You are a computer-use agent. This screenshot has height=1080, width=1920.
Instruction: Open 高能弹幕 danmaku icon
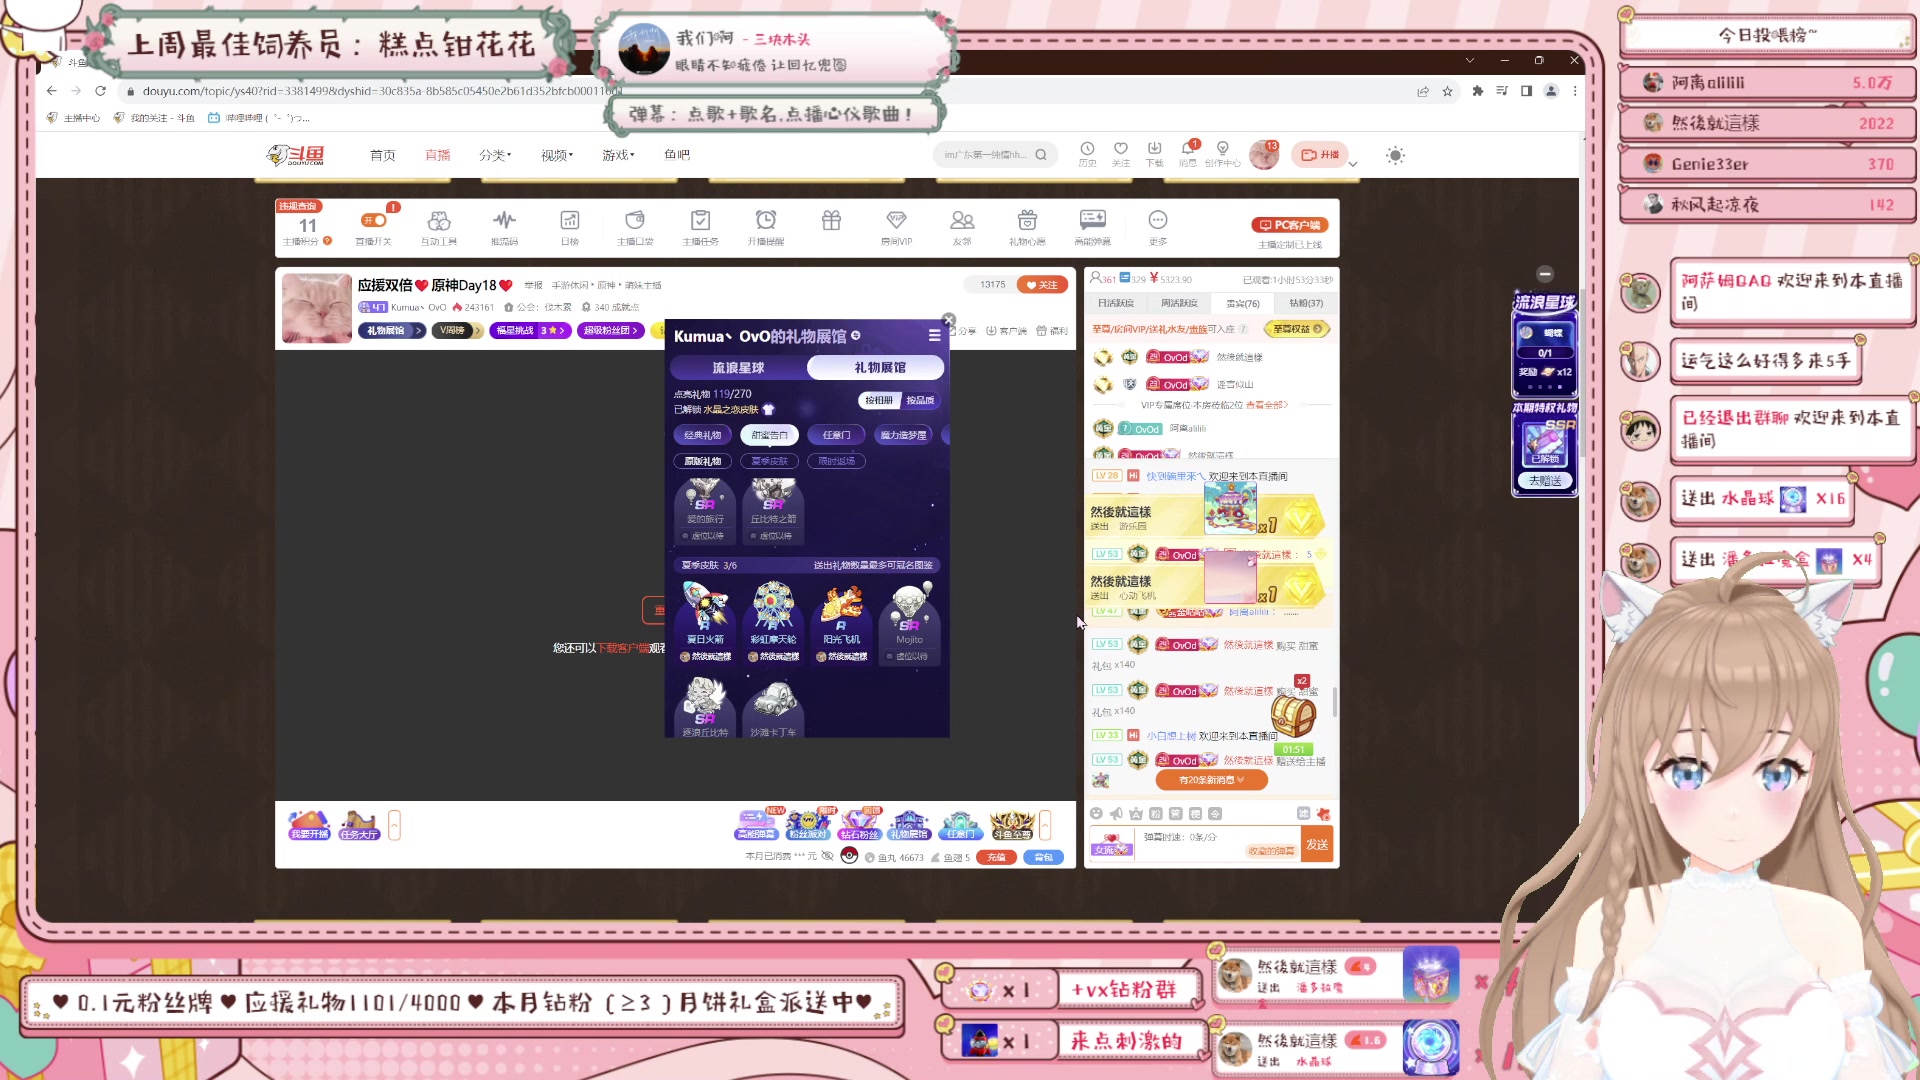[x=757, y=825]
